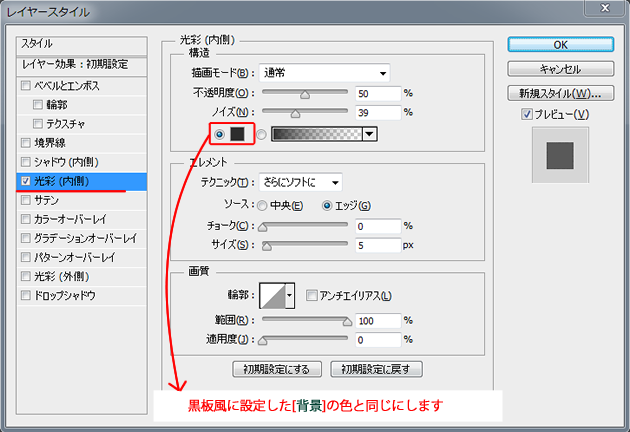Select the 中央 source radio button
This screenshot has width=630, height=432.
tap(262, 204)
